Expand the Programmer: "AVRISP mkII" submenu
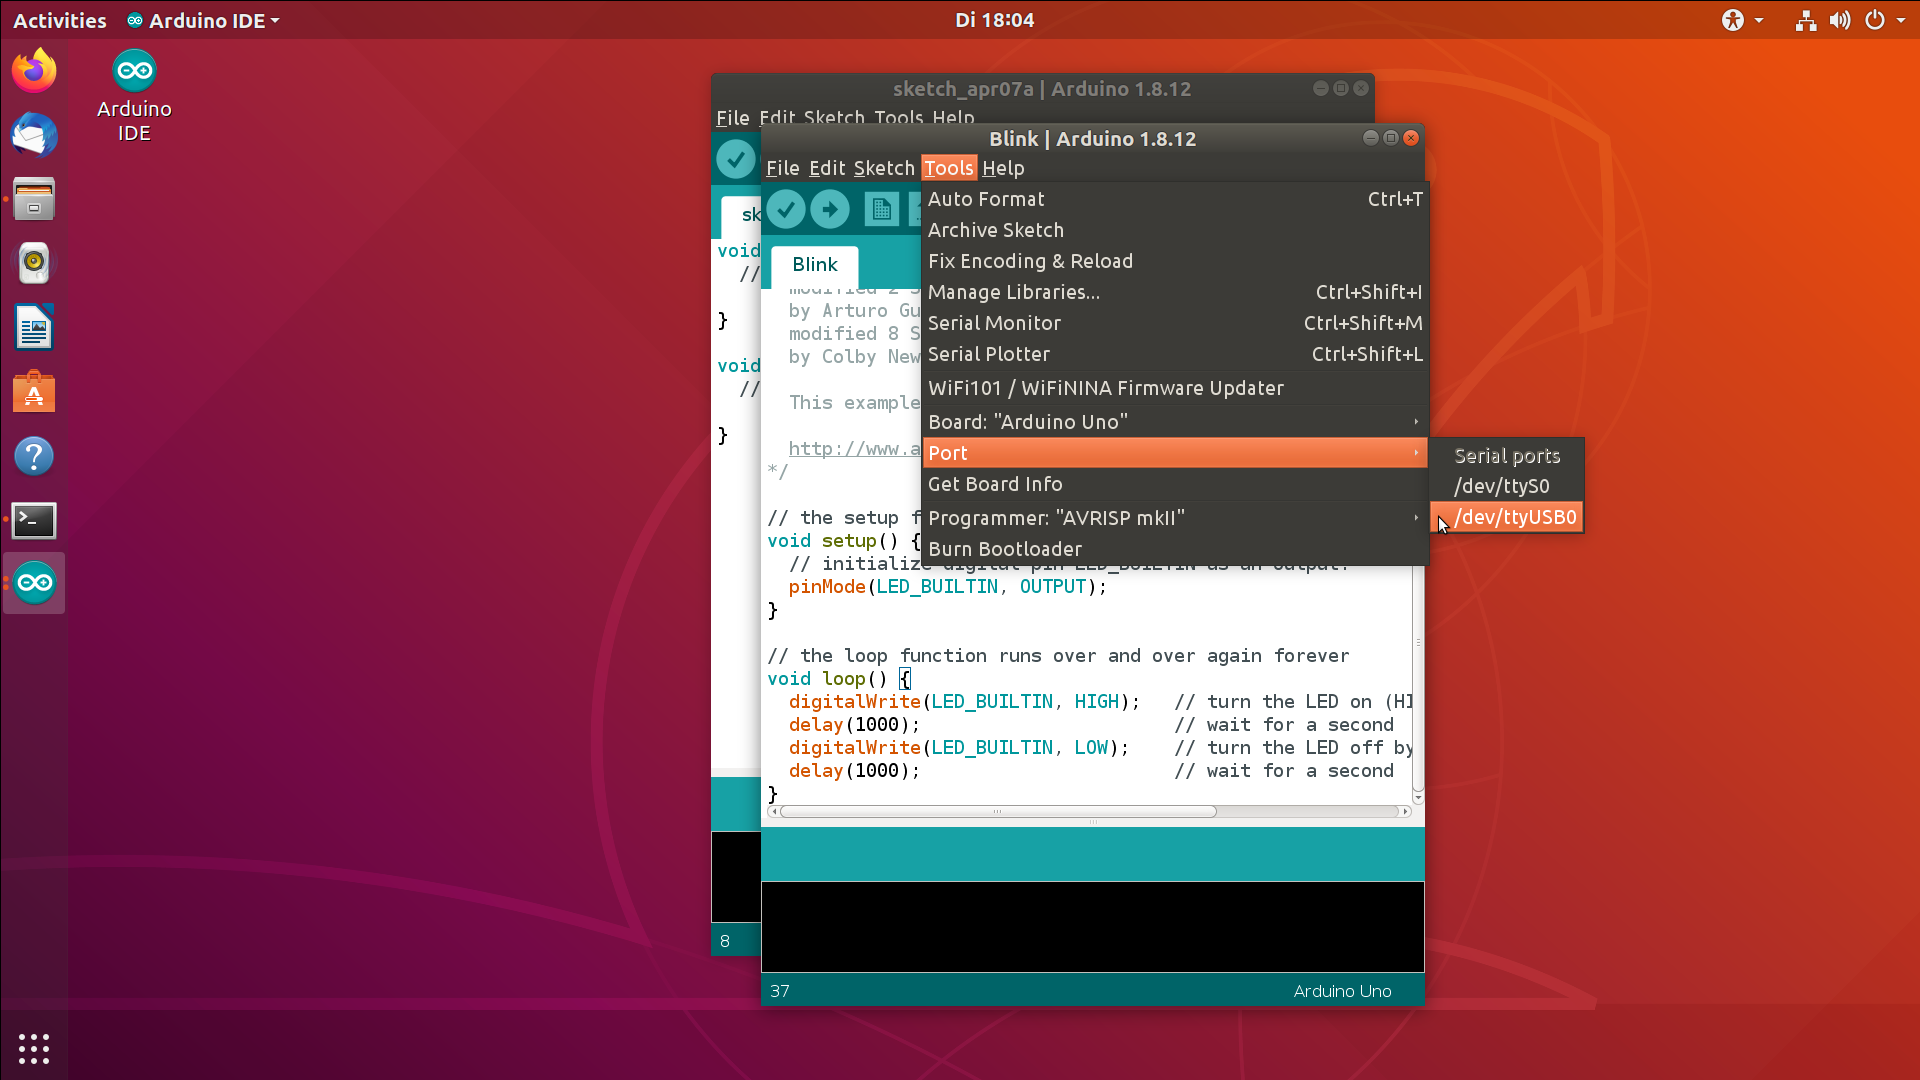Screen dimensions: 1920x1080 pos(1174,518)
